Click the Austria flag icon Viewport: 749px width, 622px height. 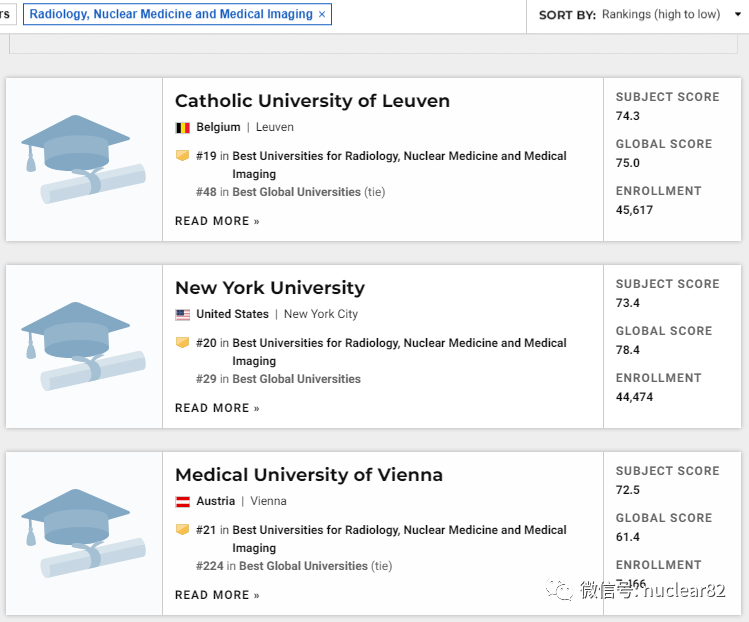coord(183,502)
